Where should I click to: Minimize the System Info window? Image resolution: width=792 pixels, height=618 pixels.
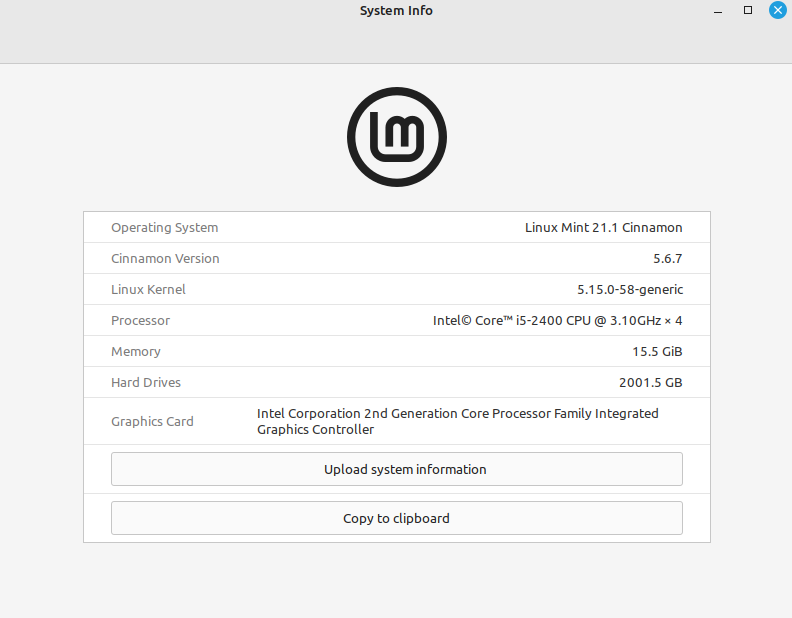718,11
